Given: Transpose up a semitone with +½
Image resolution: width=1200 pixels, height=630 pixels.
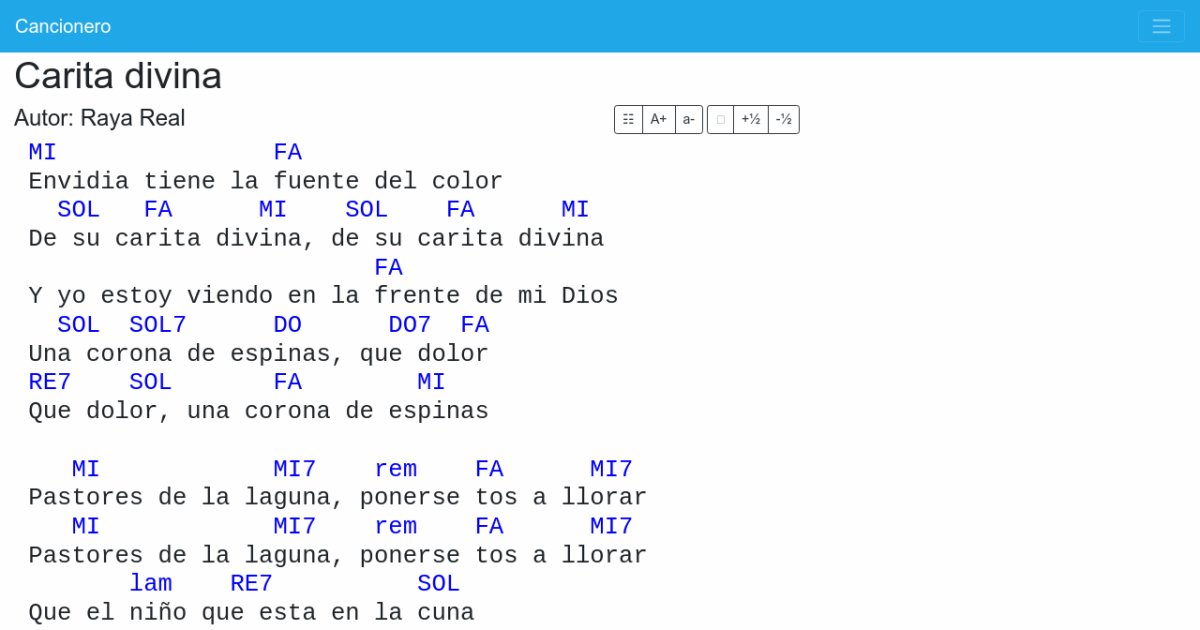Looking at the screenshot, I should click(750, 119).
